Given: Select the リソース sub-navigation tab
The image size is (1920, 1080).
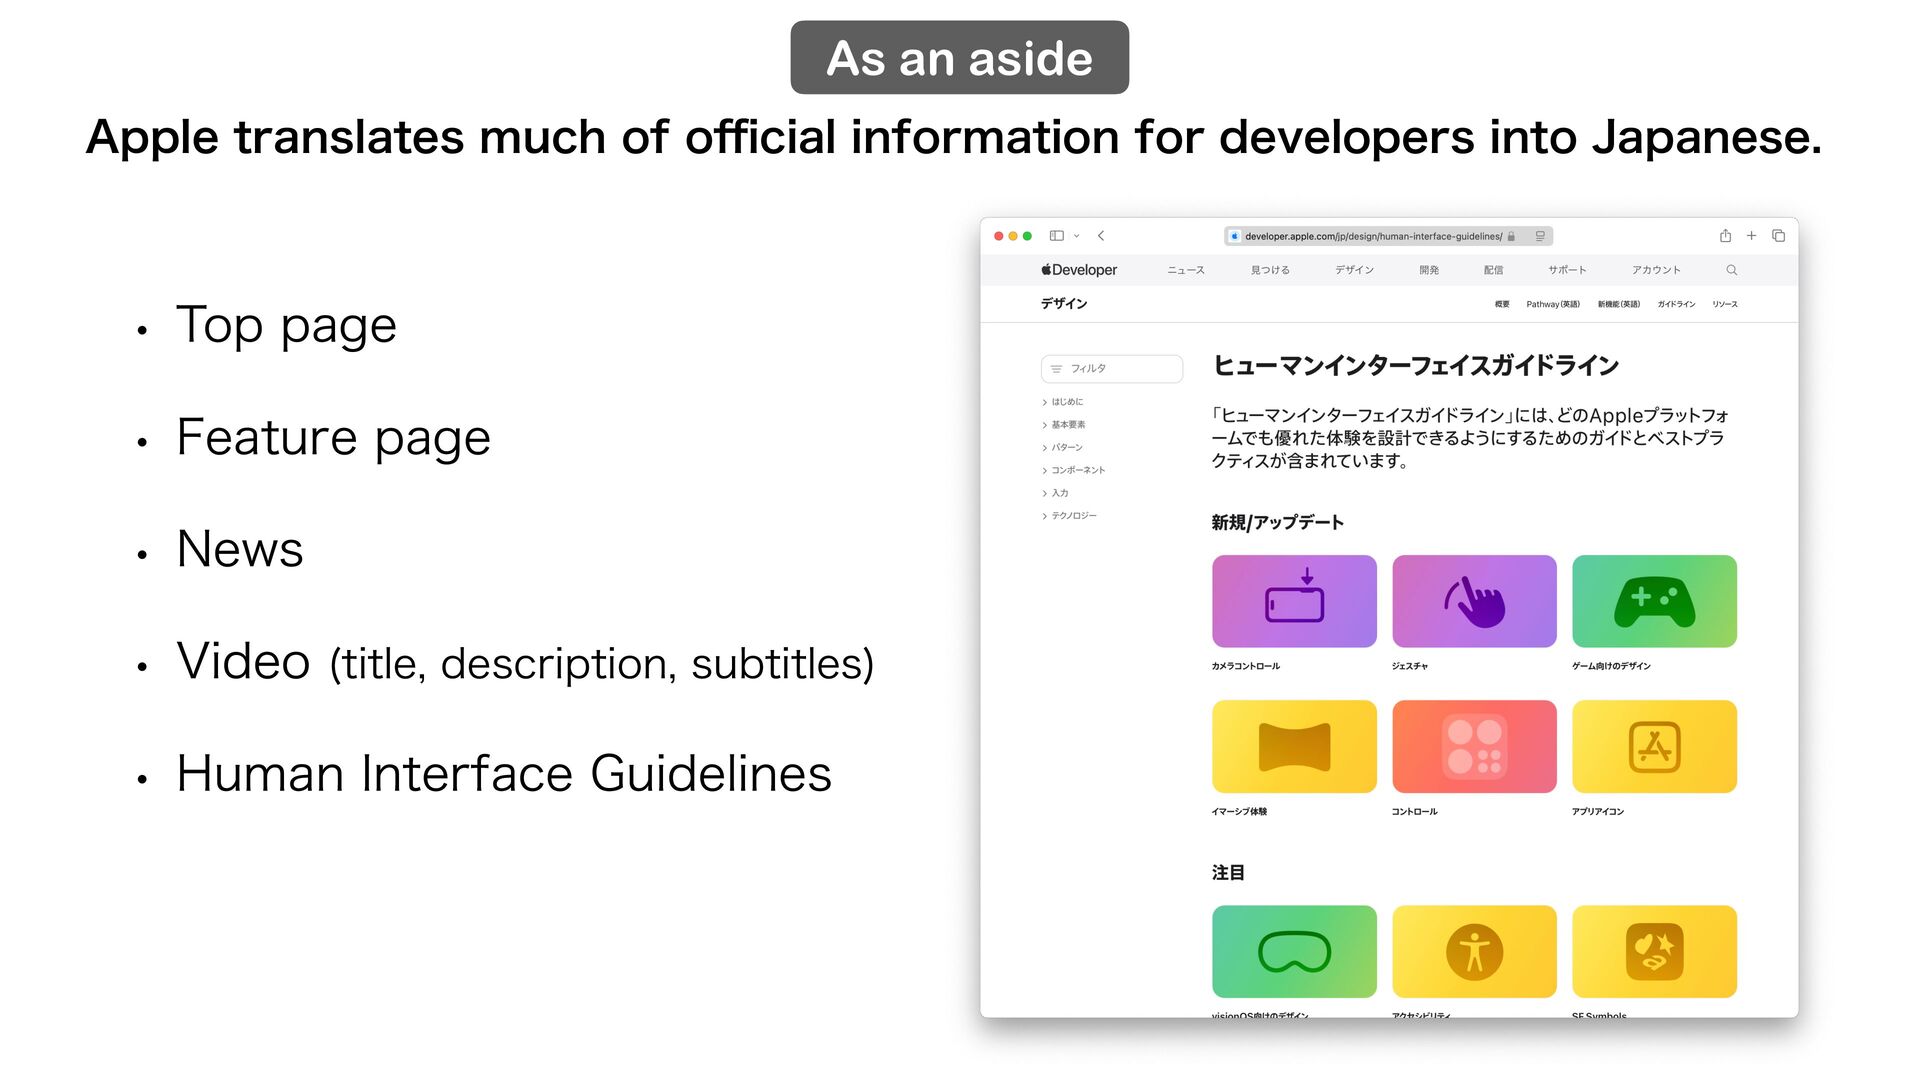Looking at the screenshot, I should [x=1725, y=304].
